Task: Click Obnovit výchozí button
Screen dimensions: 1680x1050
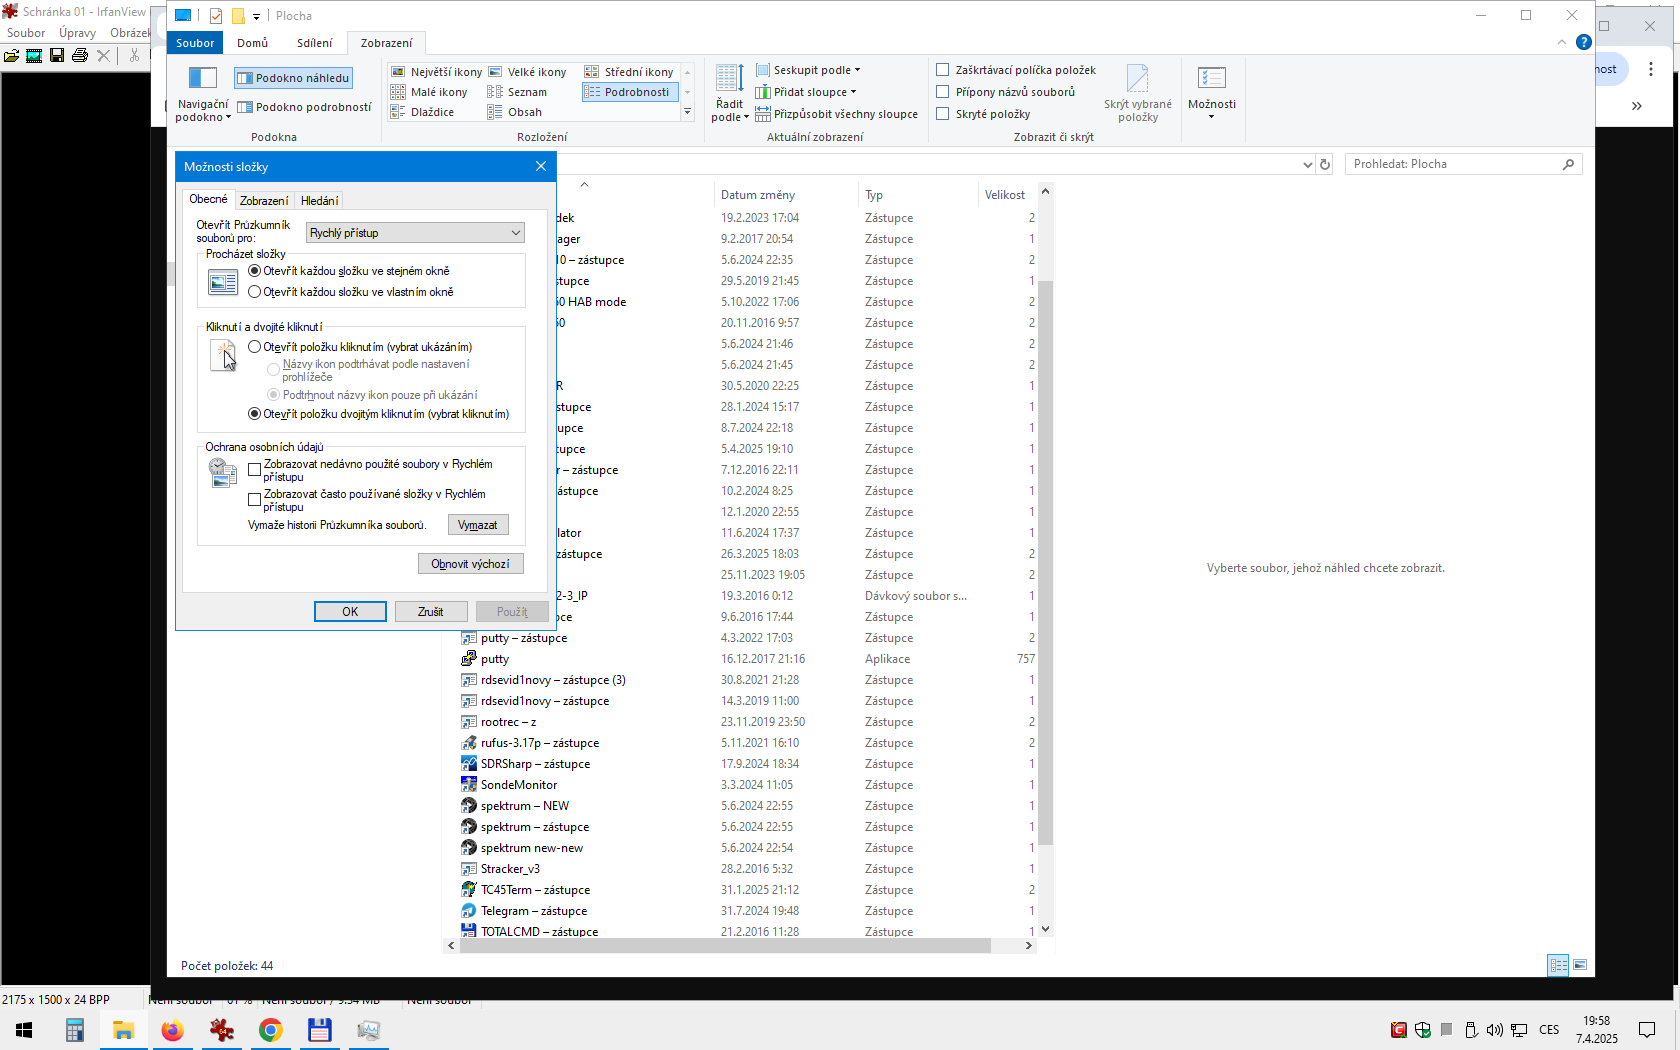Action: point(470,564)
